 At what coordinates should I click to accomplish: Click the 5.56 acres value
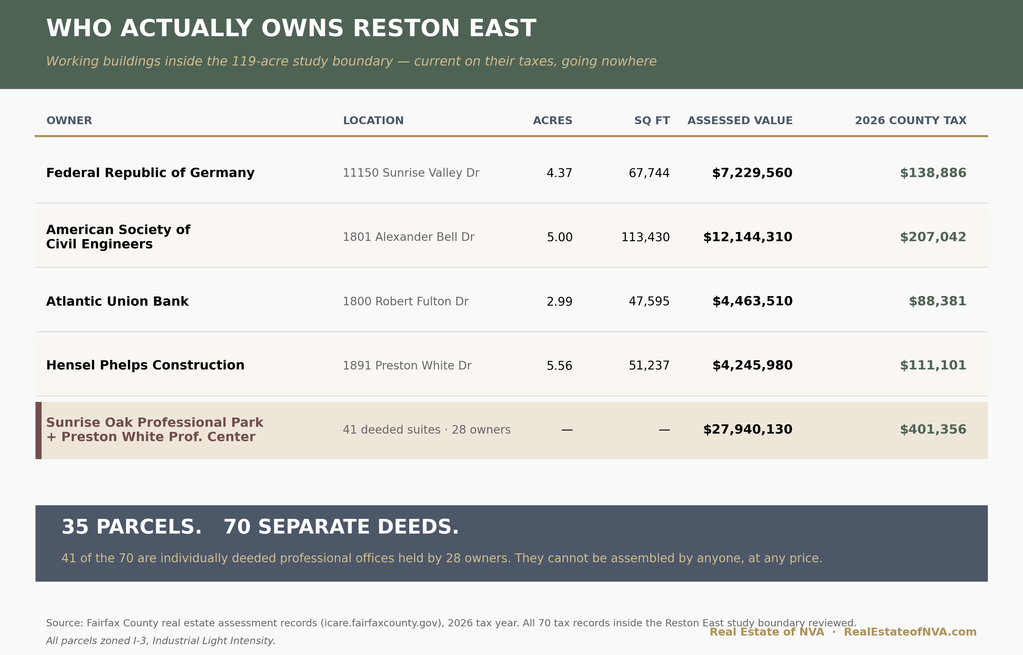coord(559,365)
